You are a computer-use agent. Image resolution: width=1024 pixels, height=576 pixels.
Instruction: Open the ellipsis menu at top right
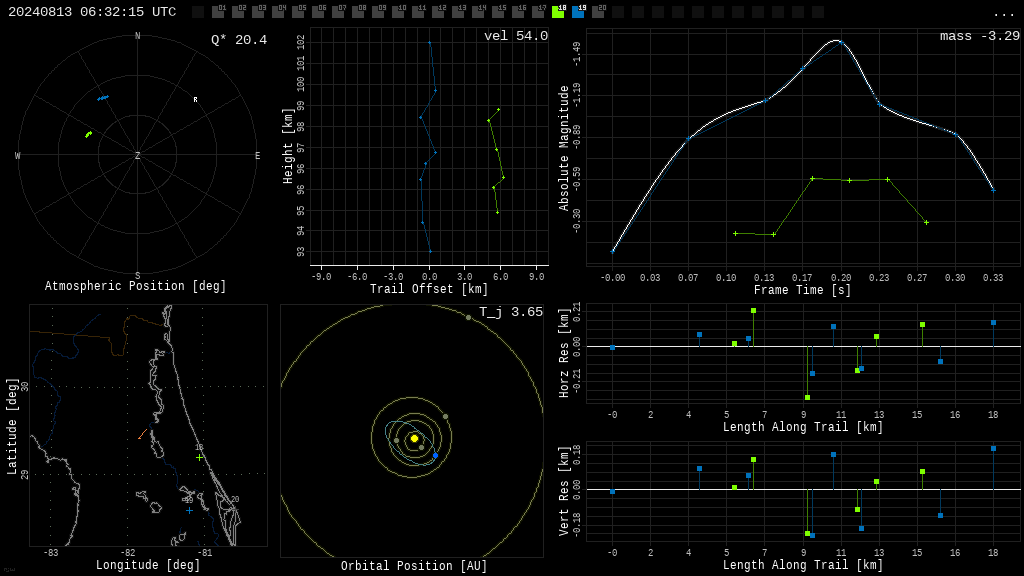(1003, 14)
